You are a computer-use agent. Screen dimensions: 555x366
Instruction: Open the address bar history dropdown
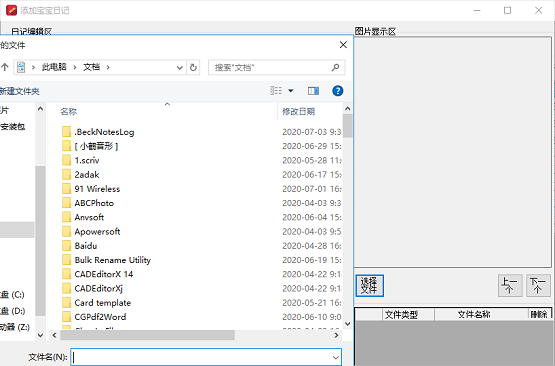point(179,68)
